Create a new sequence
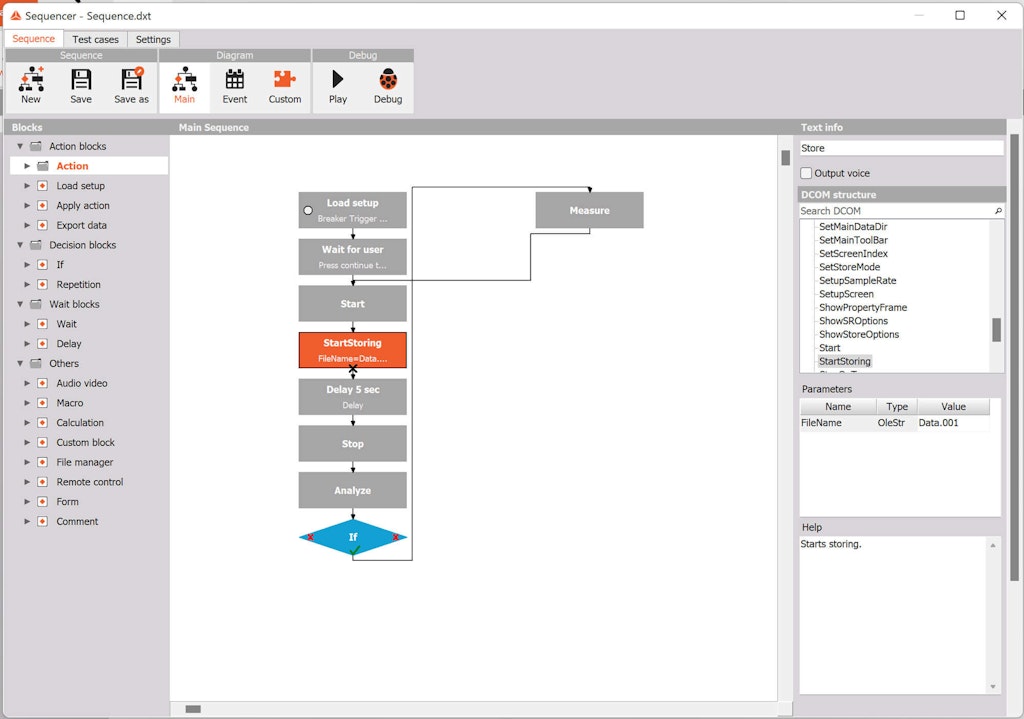The height and width of the screenshot is (719, 1024). coord(31,85)
